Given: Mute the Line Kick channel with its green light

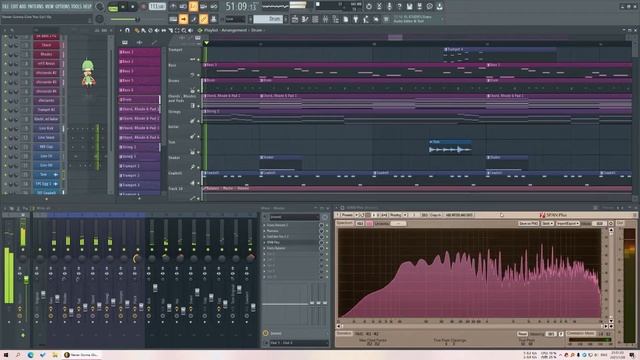Looking at the screenshot, I should pyautogui.click(x=6, y=129).
